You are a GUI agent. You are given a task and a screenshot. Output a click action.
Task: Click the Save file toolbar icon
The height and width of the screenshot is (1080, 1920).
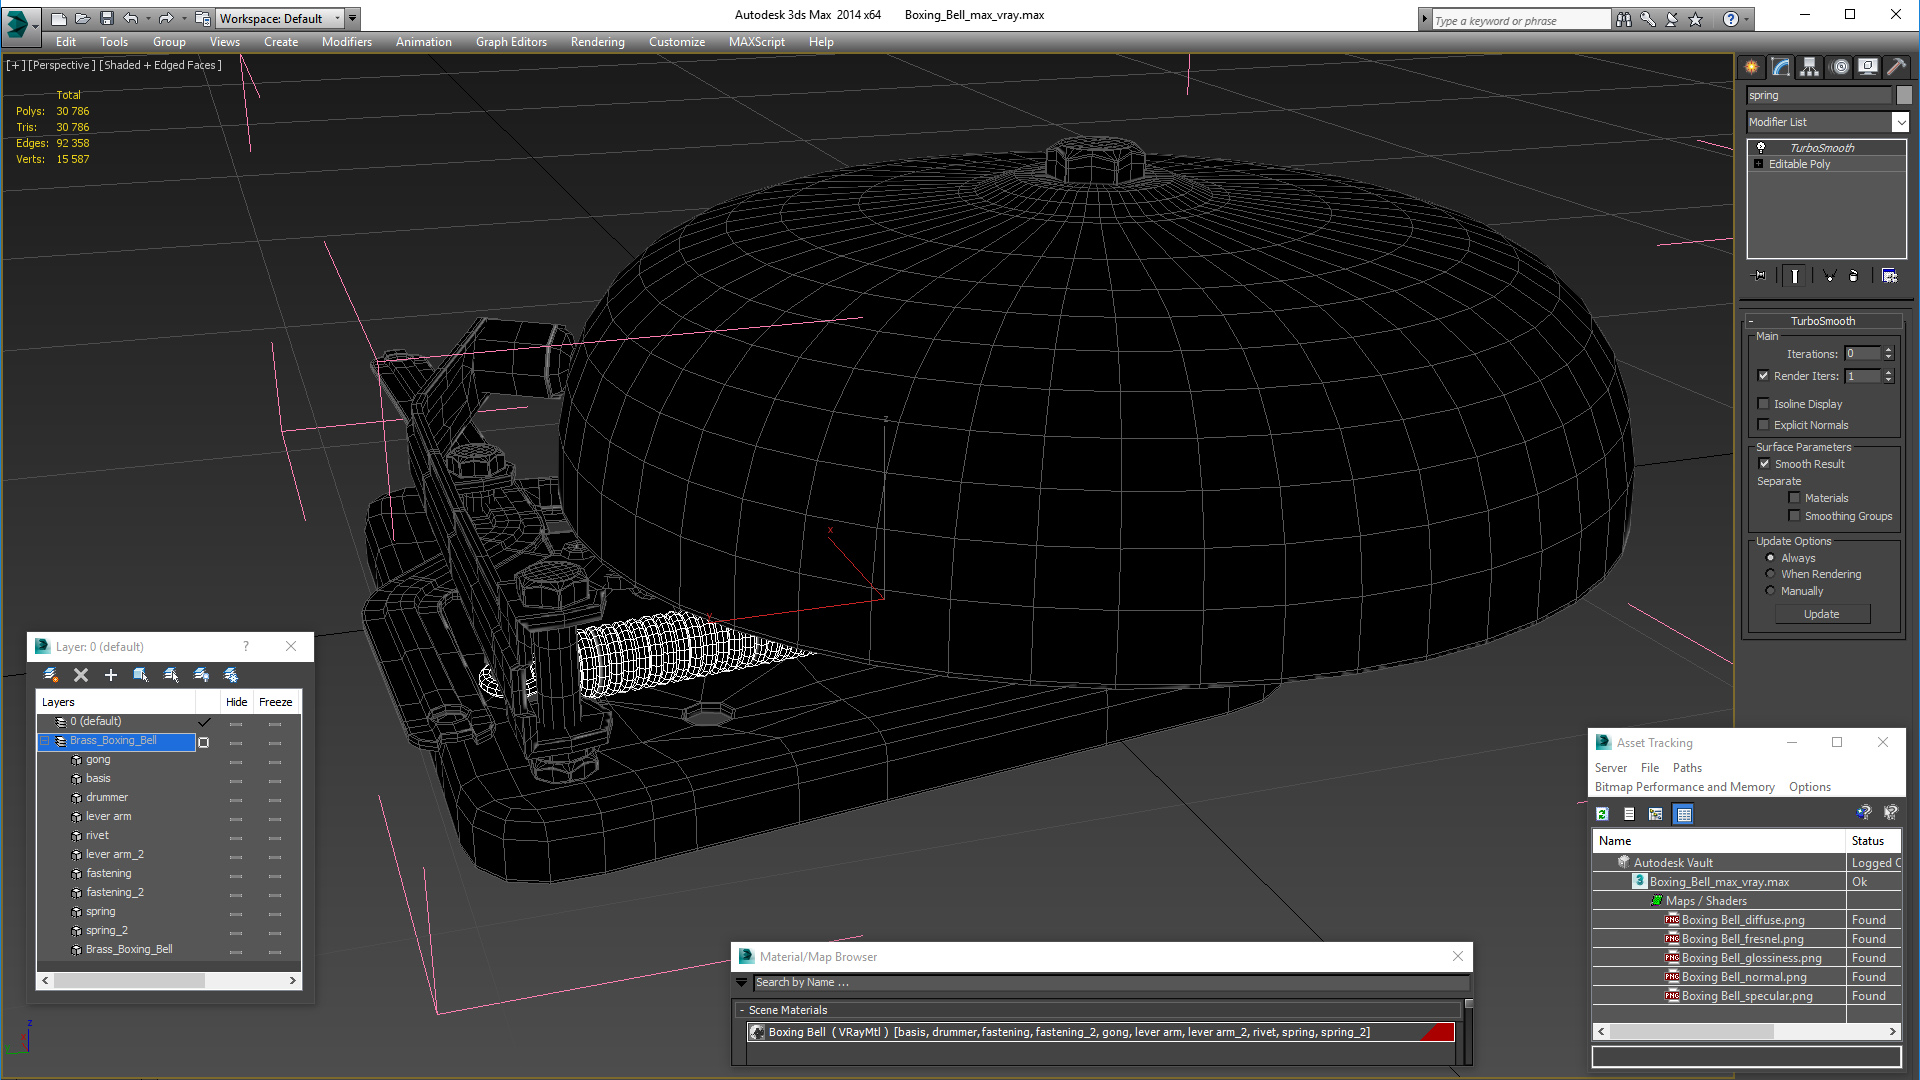[106, 18]
